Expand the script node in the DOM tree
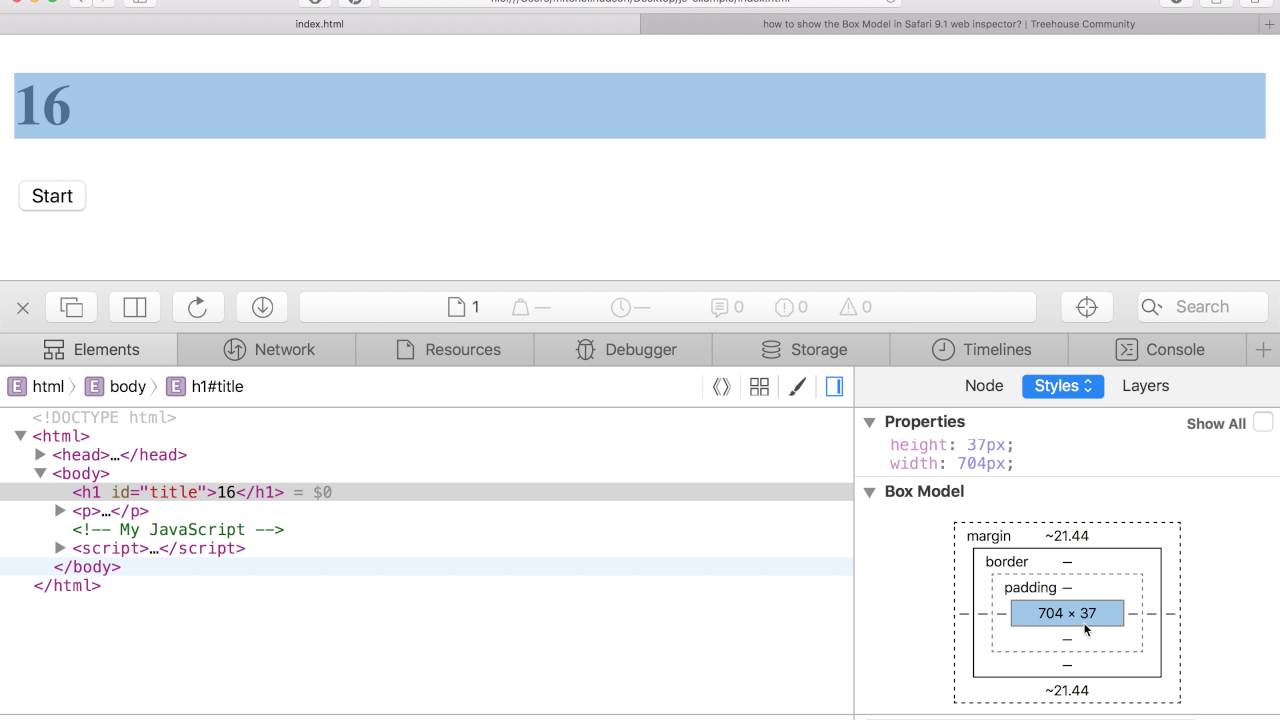This screenshot has width=1280, height=720. click(x=60, y=547)
